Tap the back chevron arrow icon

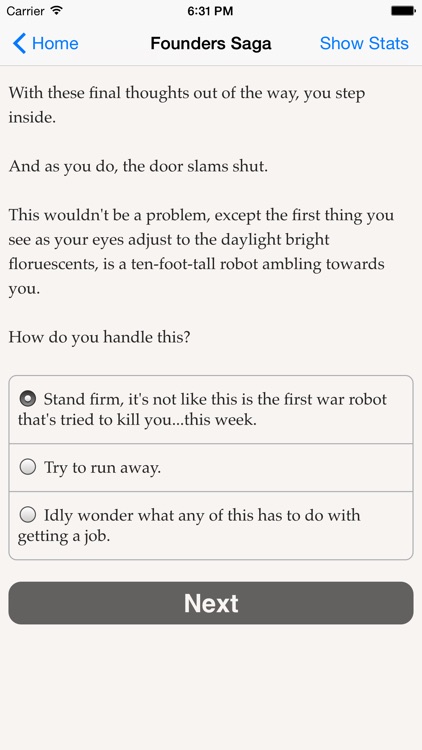click(x=19, y=44)
